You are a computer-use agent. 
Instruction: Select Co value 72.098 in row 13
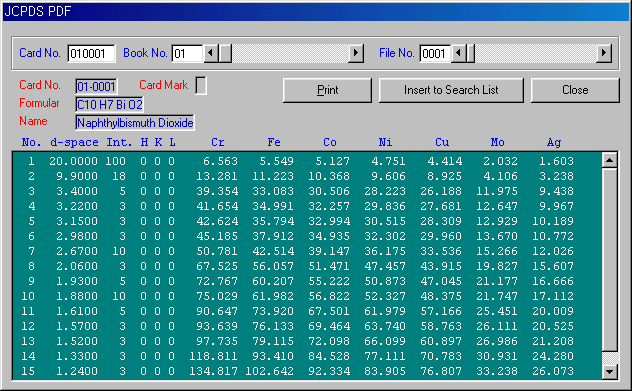tap(329, 341)
